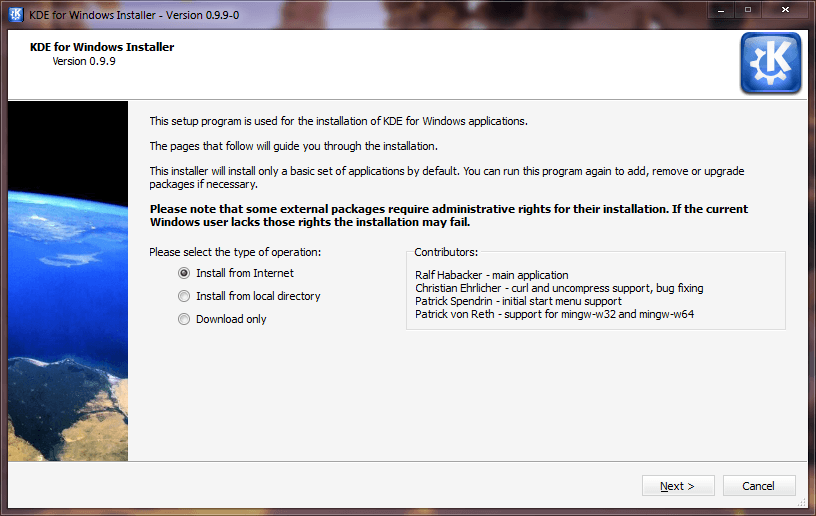
Task: Click the KDE icon in title bar
Action: [16, 15]
